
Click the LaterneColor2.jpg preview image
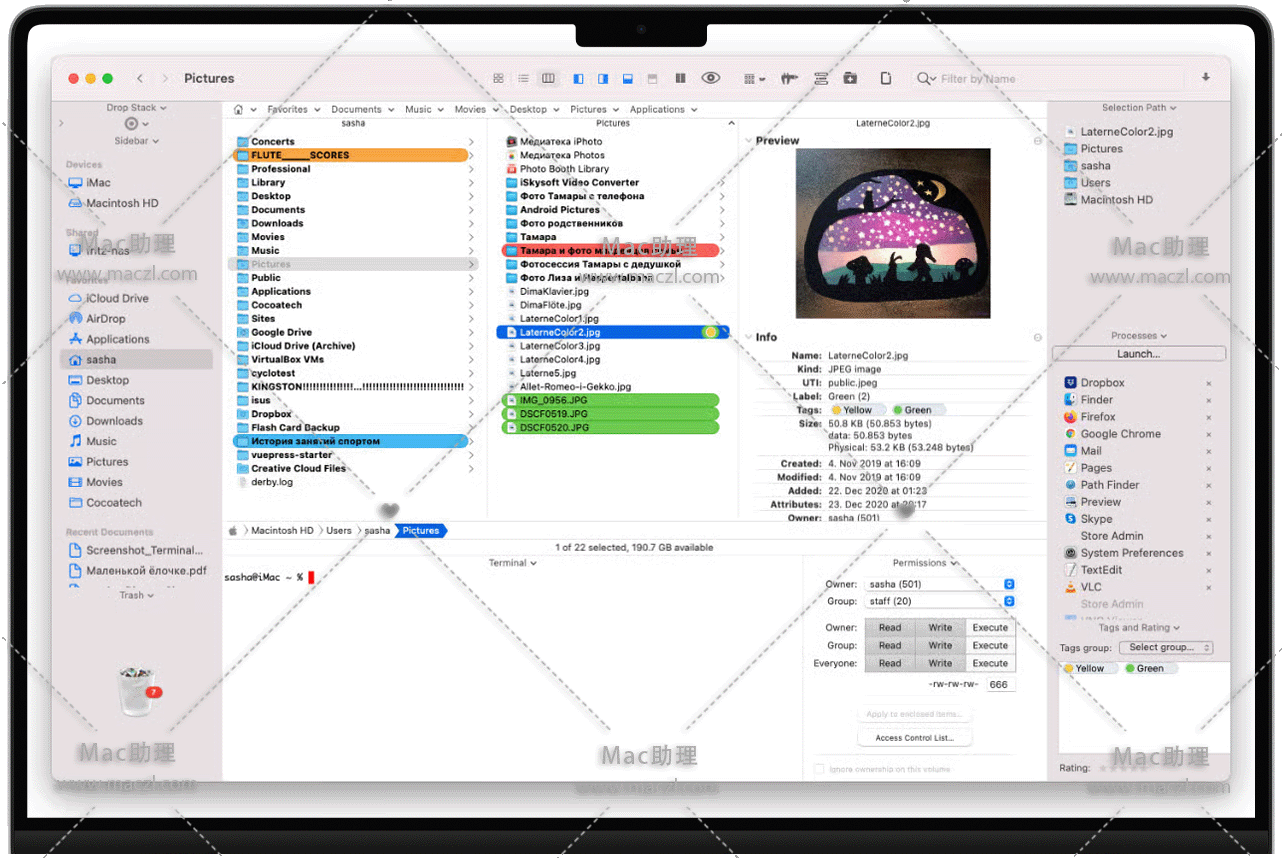(893, 234)
